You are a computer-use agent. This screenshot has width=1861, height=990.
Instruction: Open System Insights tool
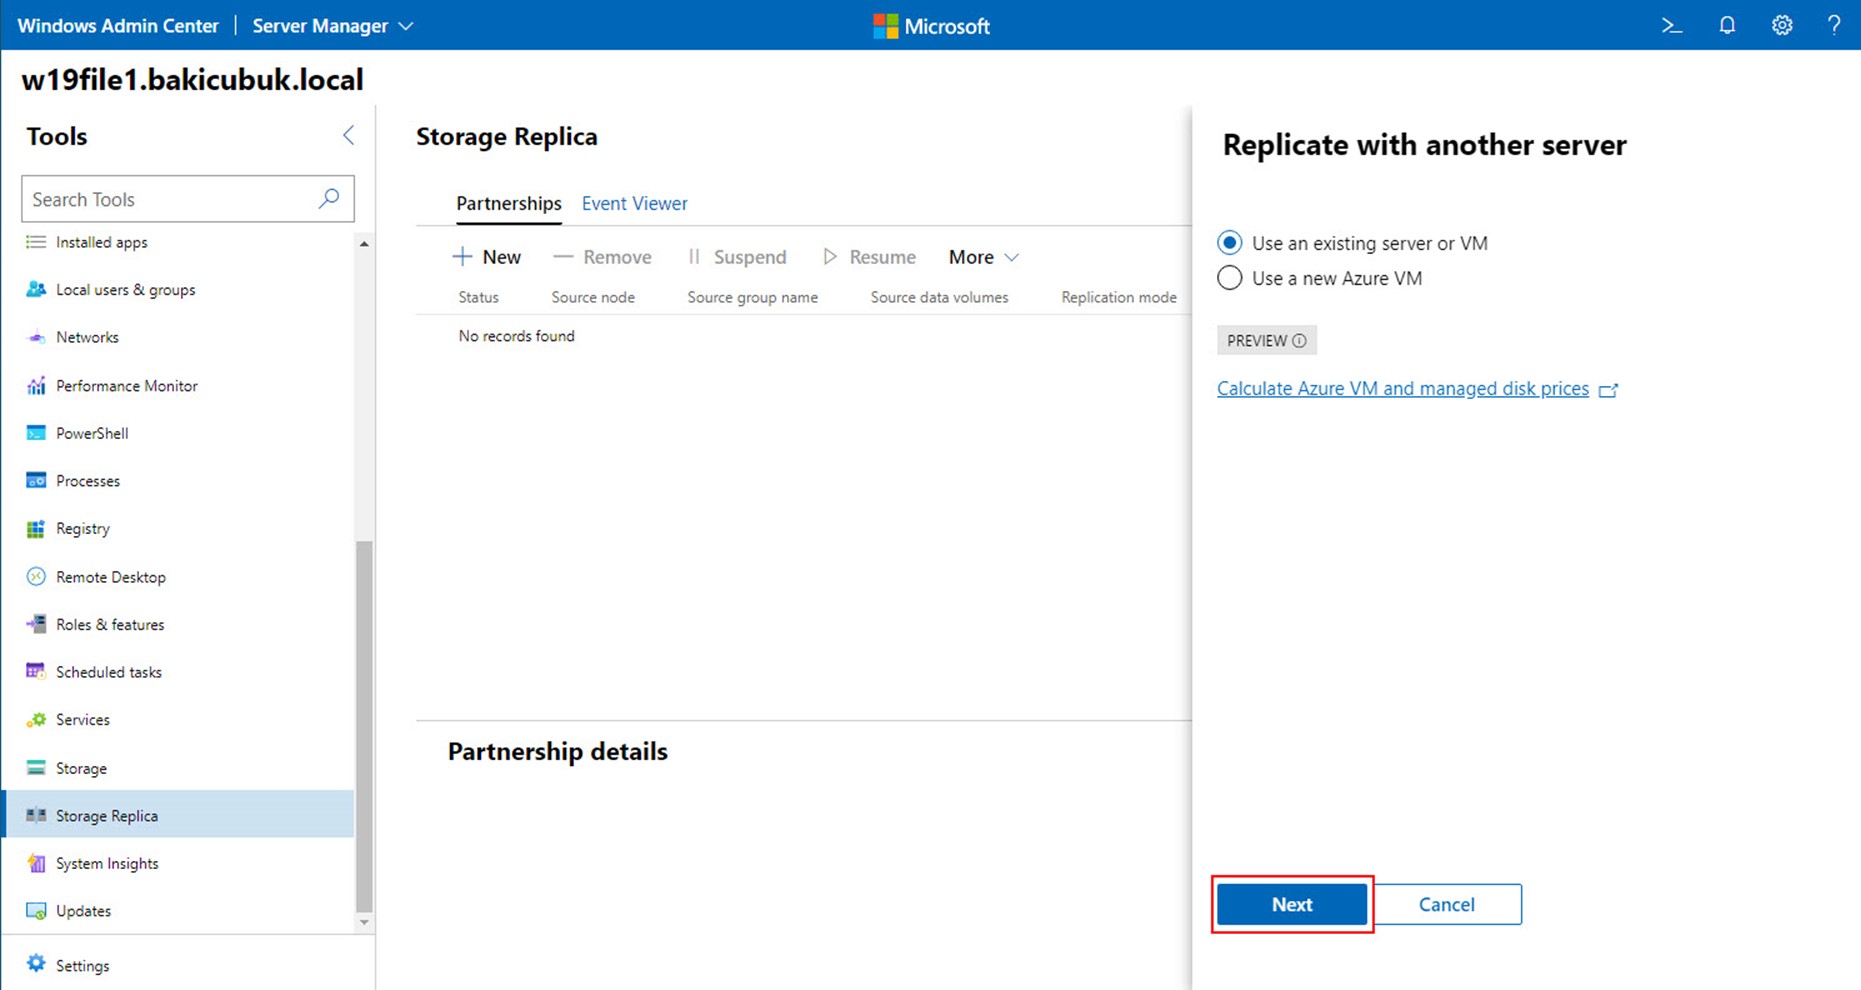pyautogui.click(x=179, y=863)
